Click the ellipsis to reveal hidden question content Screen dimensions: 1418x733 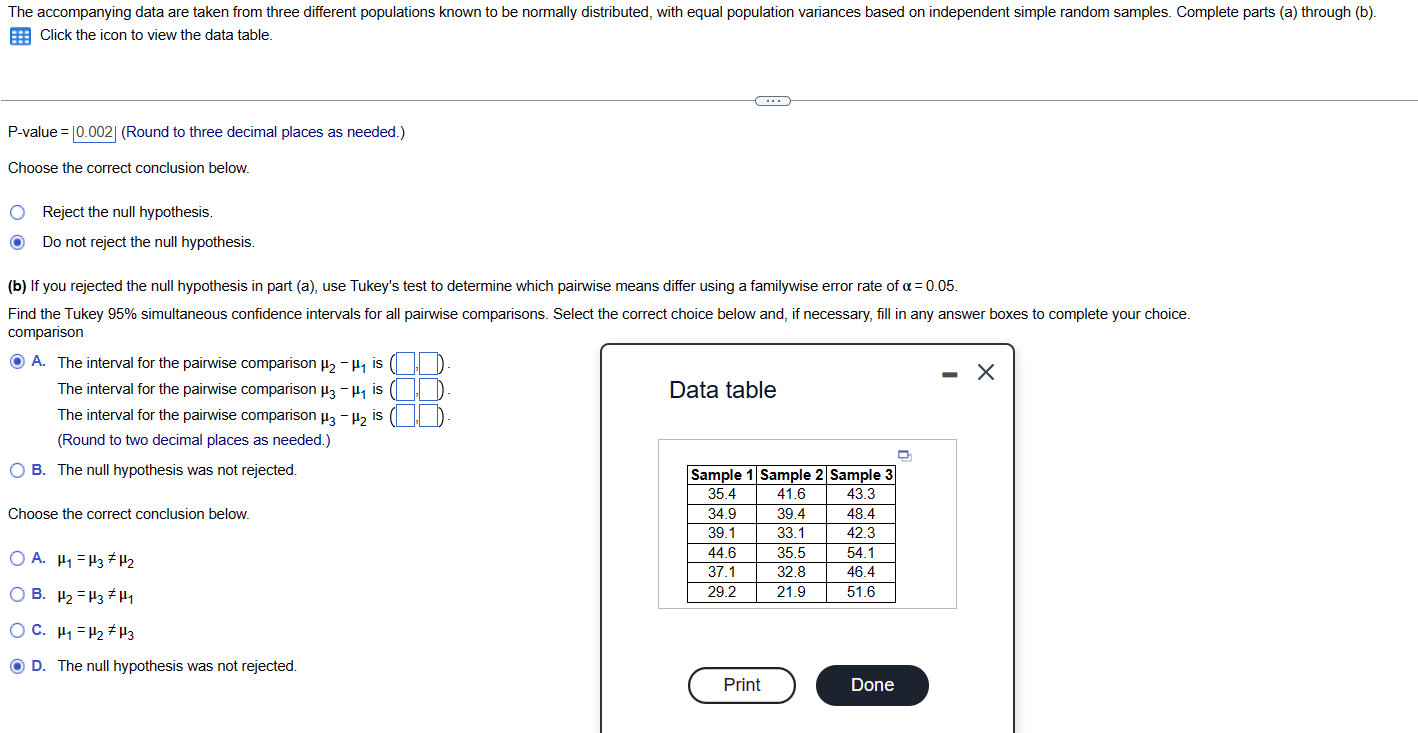click(x=772, y=100)
